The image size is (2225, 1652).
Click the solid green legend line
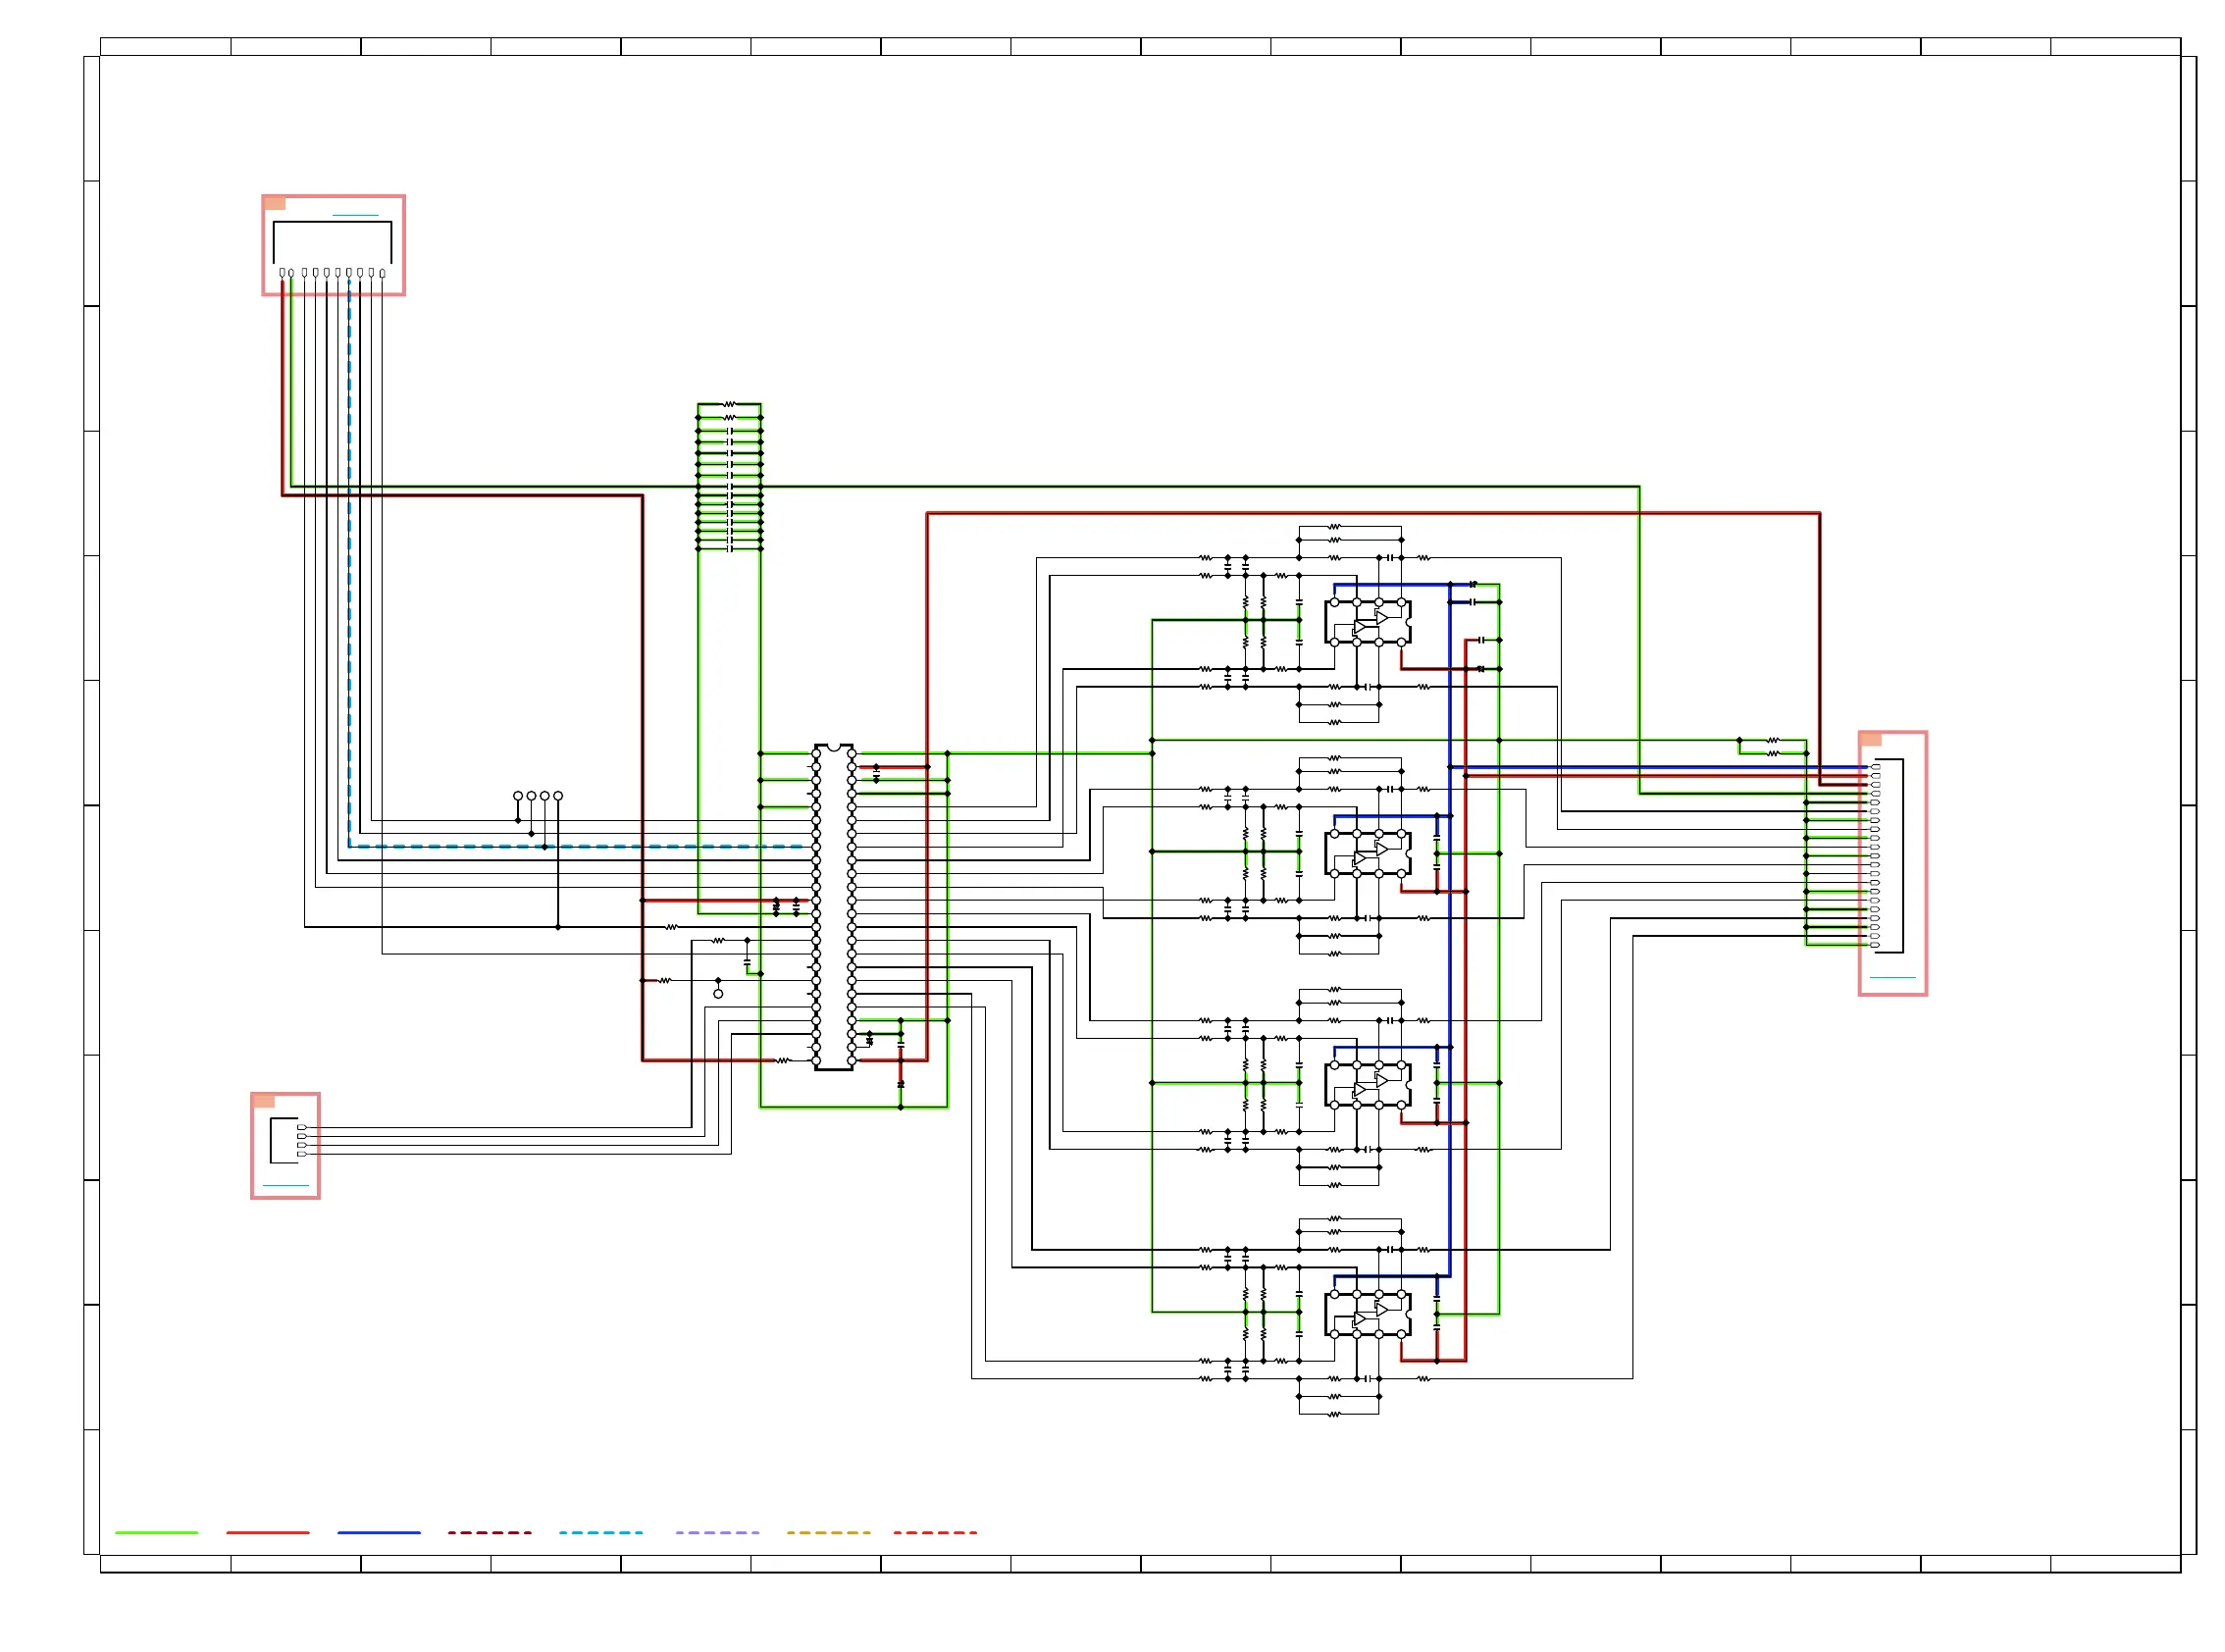[156, 1532]
